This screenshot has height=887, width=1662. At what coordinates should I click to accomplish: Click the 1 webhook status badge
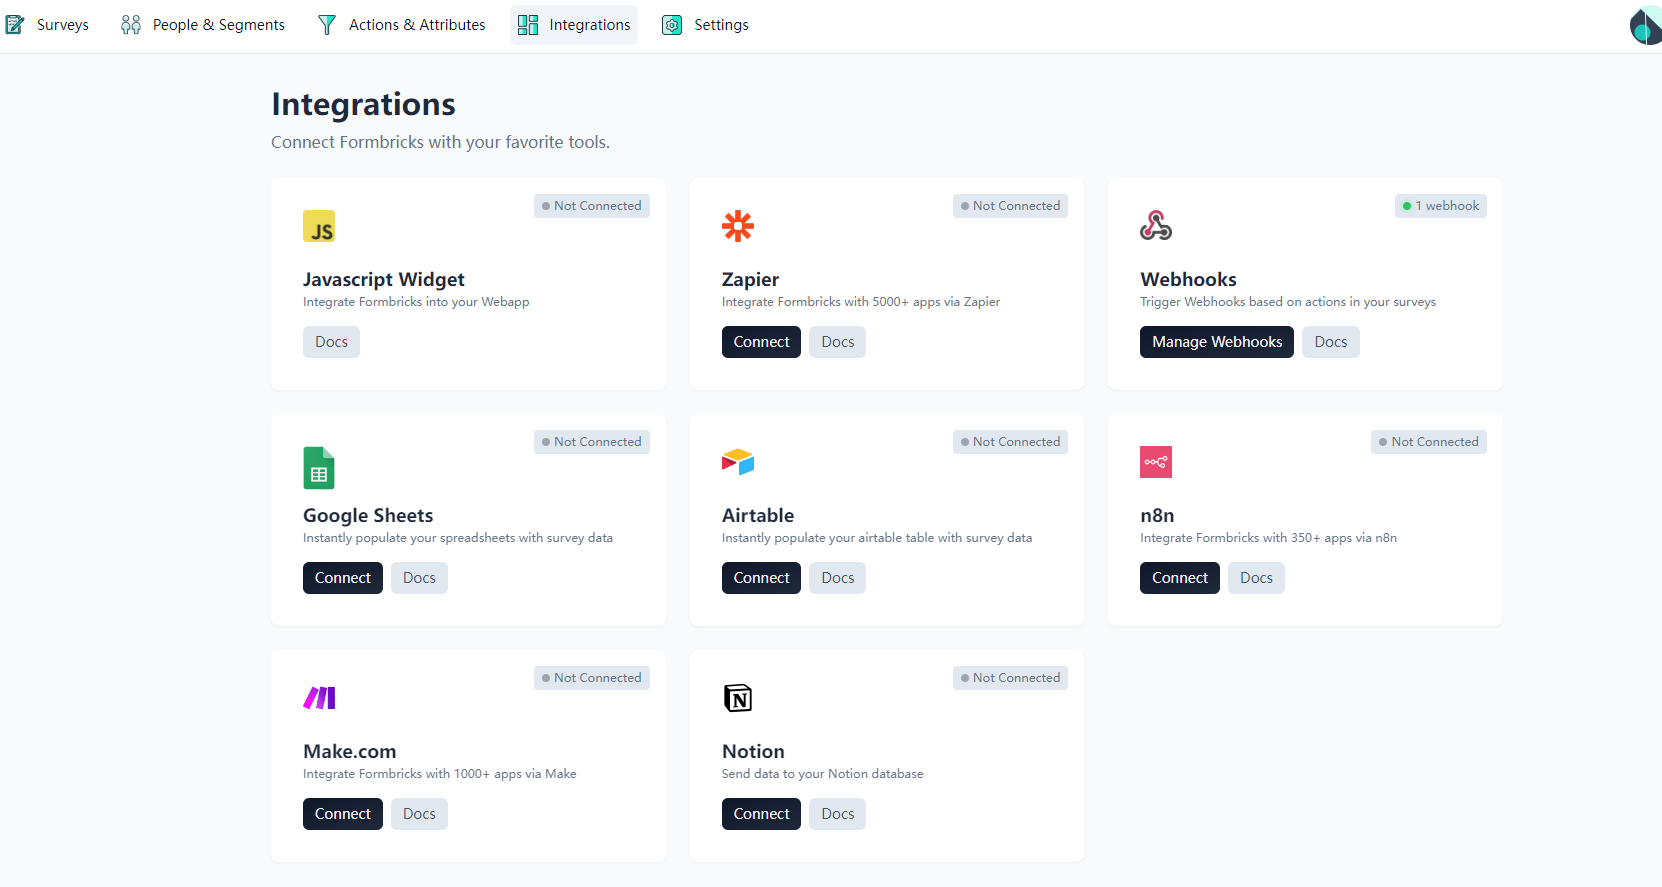point(1440,206)
